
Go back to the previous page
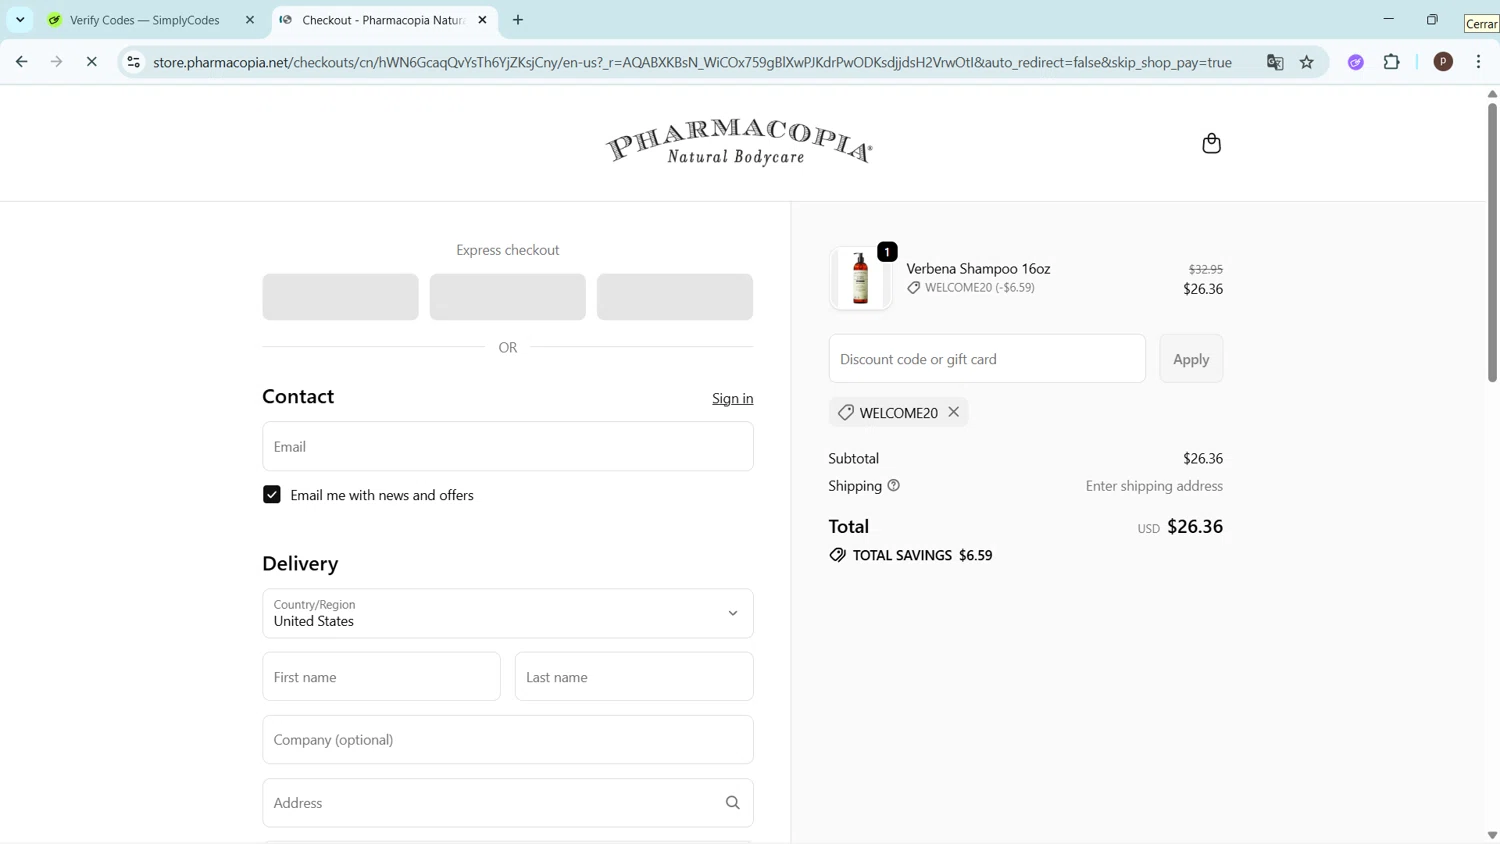click(x=21, y=62)
